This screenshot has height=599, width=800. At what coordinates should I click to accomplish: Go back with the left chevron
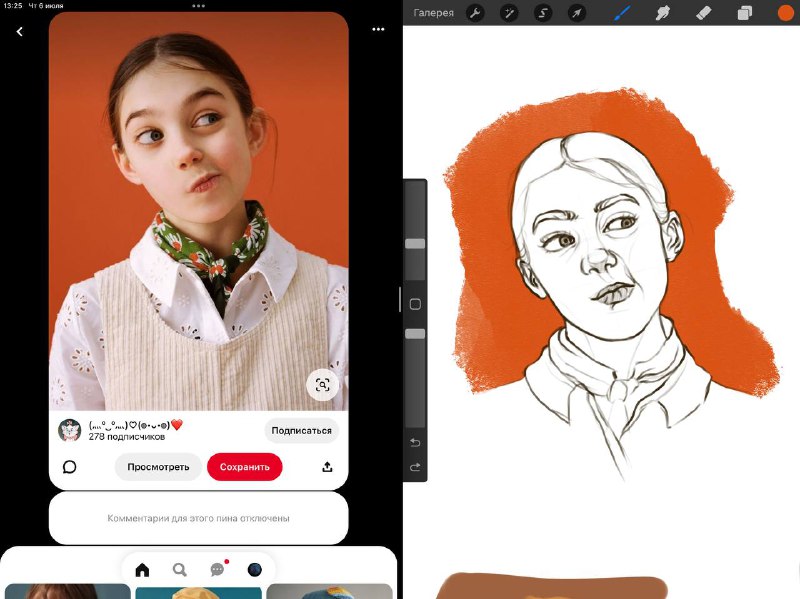(19, 32)
